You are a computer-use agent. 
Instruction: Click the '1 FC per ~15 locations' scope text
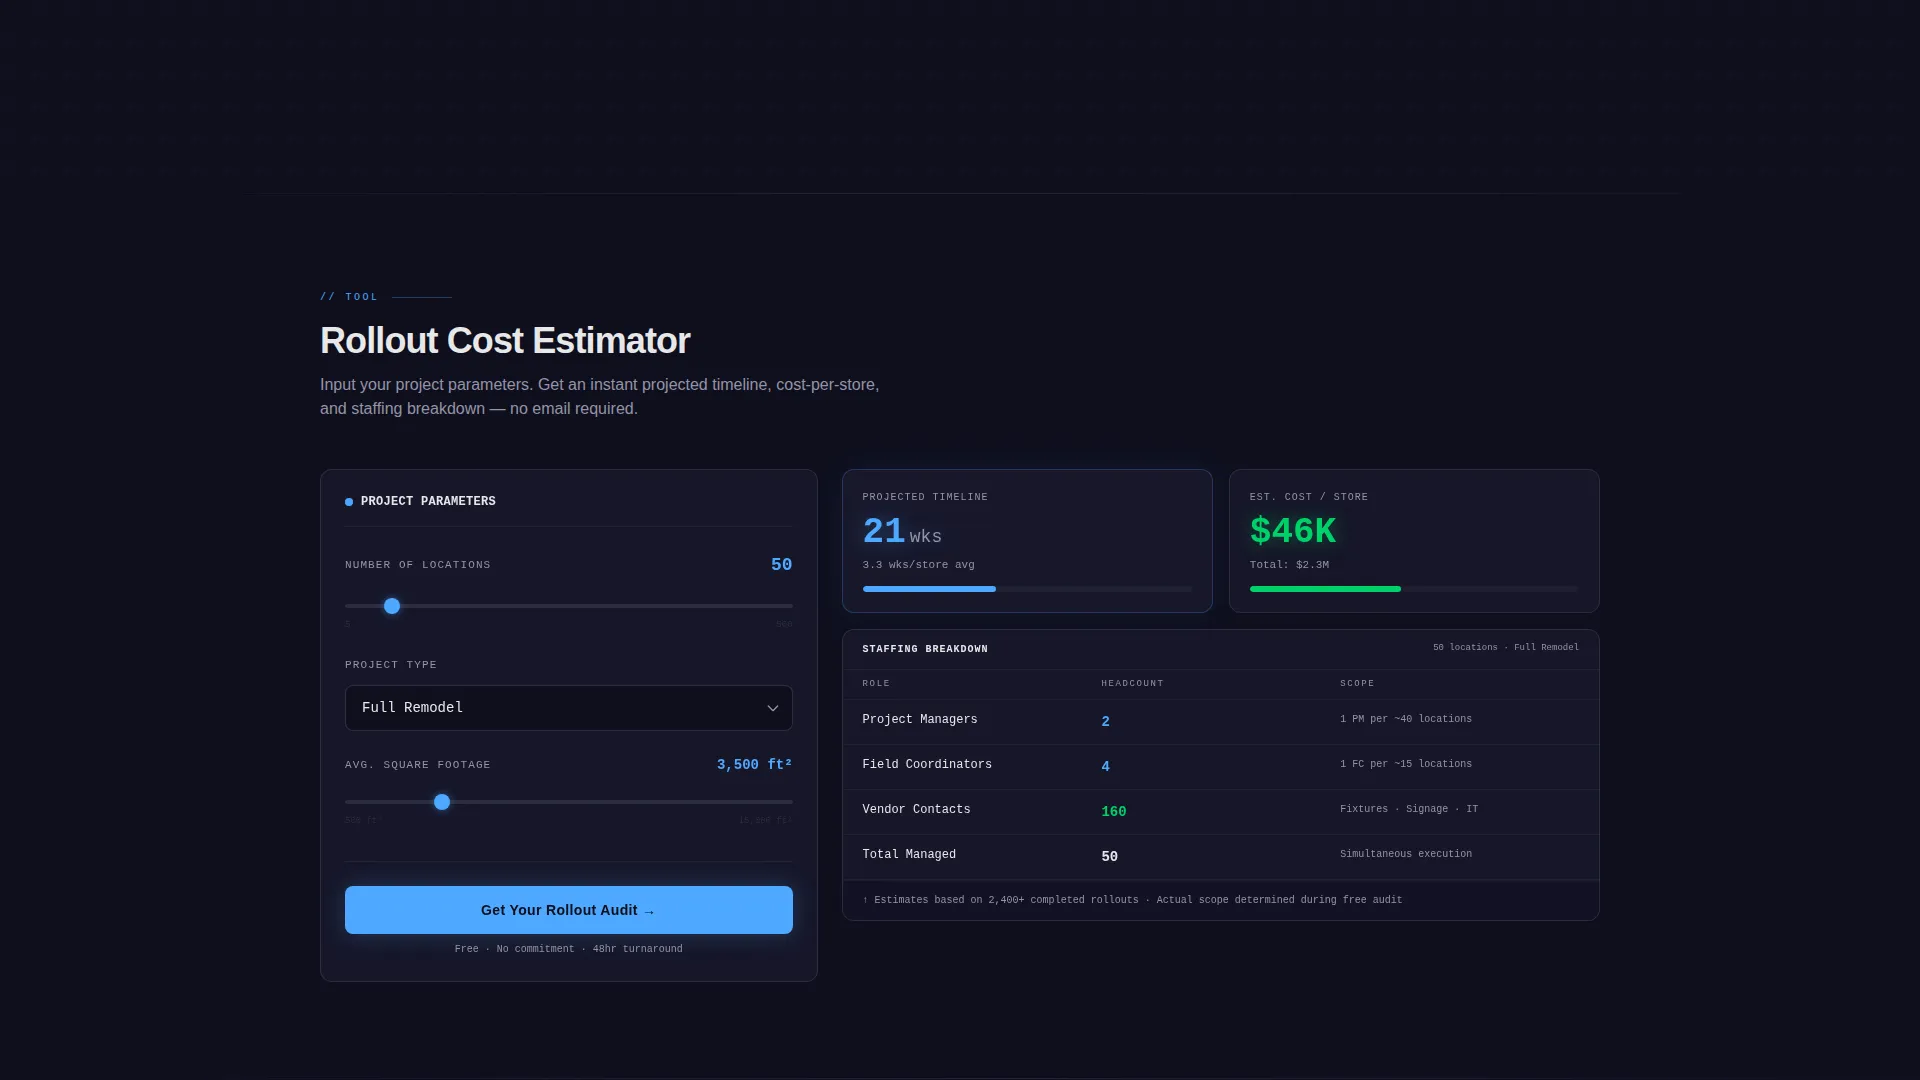click(1406, 764)
